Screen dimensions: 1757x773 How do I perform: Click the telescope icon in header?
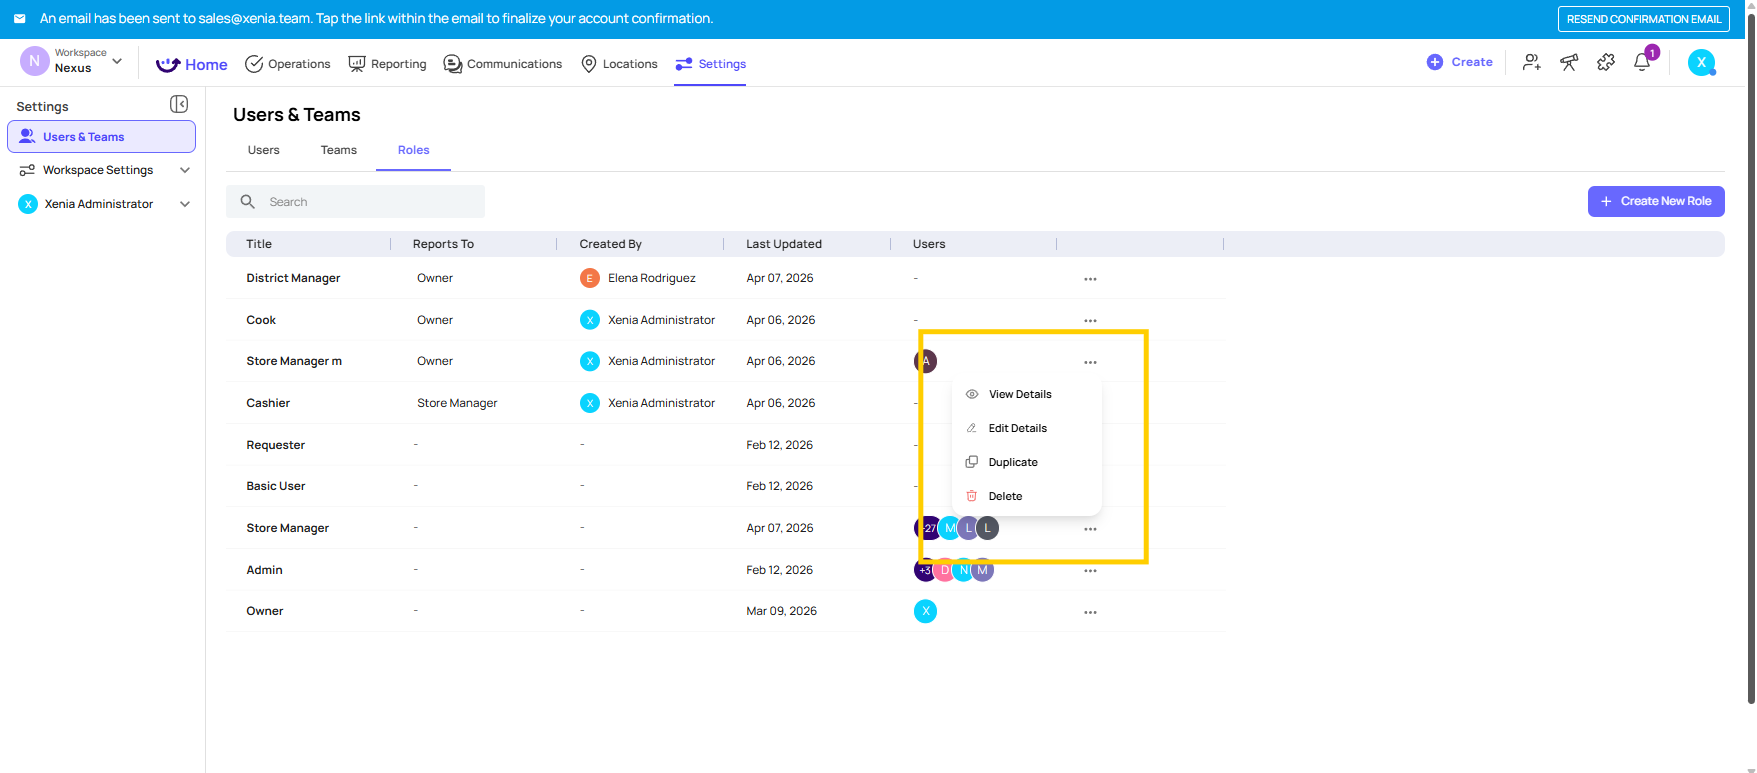1569,62
